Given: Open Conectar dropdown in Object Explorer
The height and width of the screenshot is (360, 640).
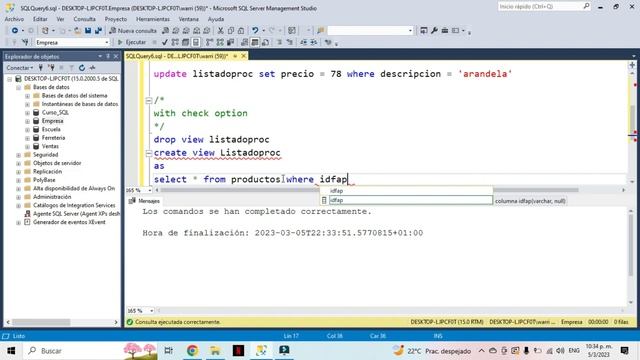Looking at the screenshot, I should (x=20, y=68).
